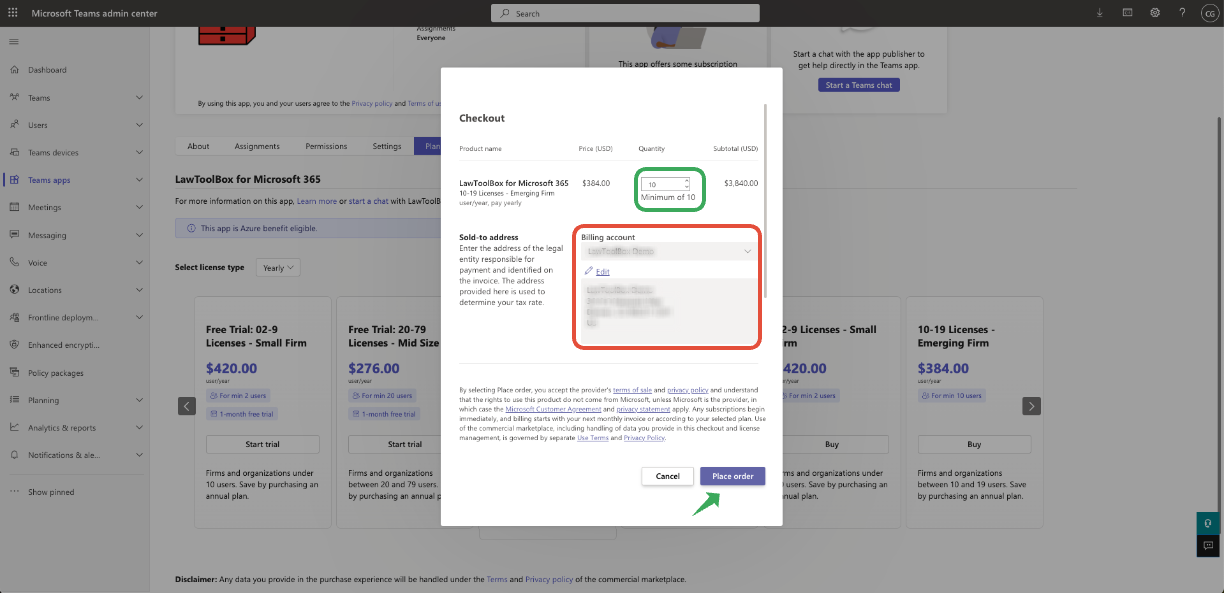The width and height of the screenshot is (1224, 593).
Task: Open the settings gear in header
Action: coord(1155,13)
